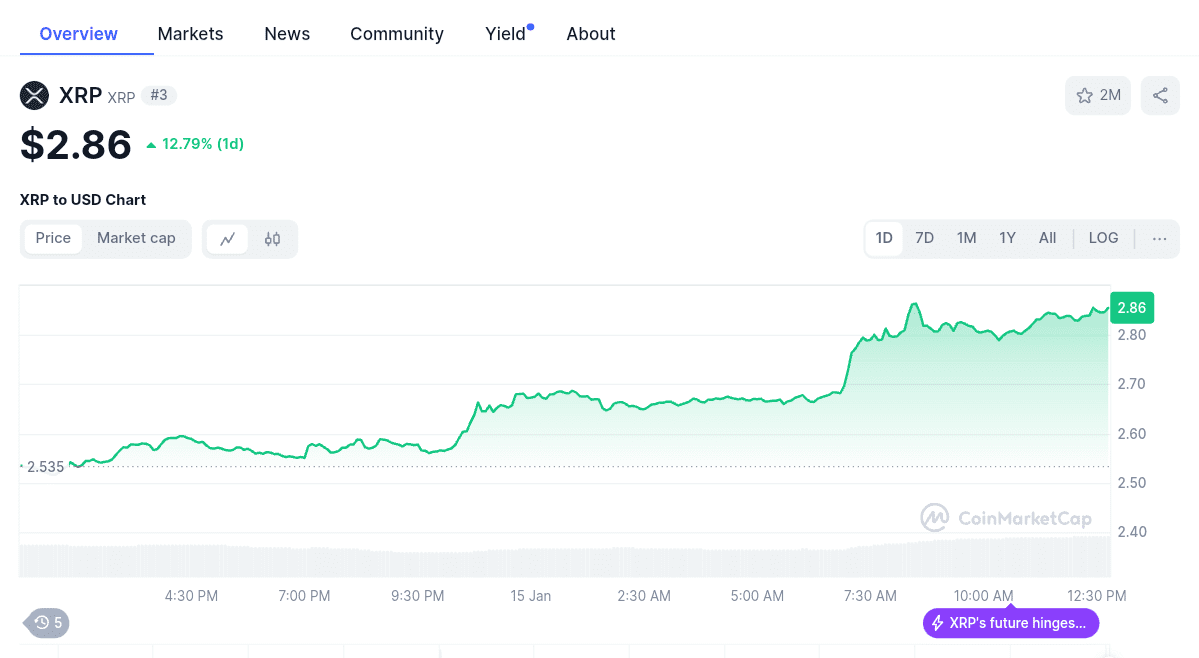Click the share icon button
1199x658 pixels.
point(1160,96)
